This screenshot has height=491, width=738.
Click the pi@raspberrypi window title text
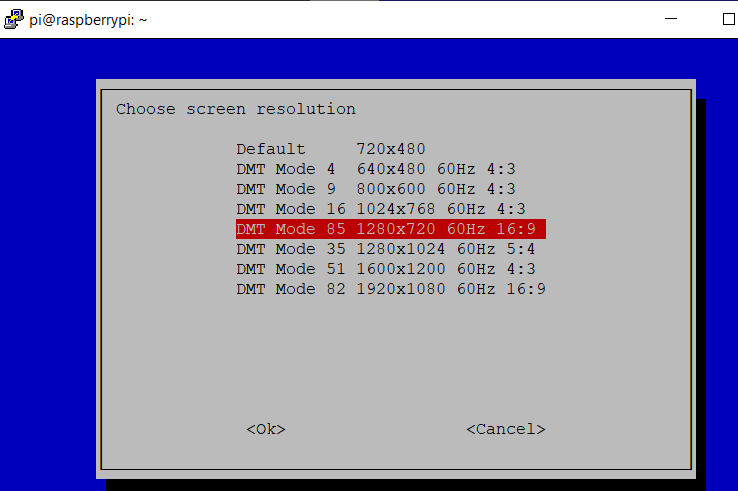click(88, 20)
